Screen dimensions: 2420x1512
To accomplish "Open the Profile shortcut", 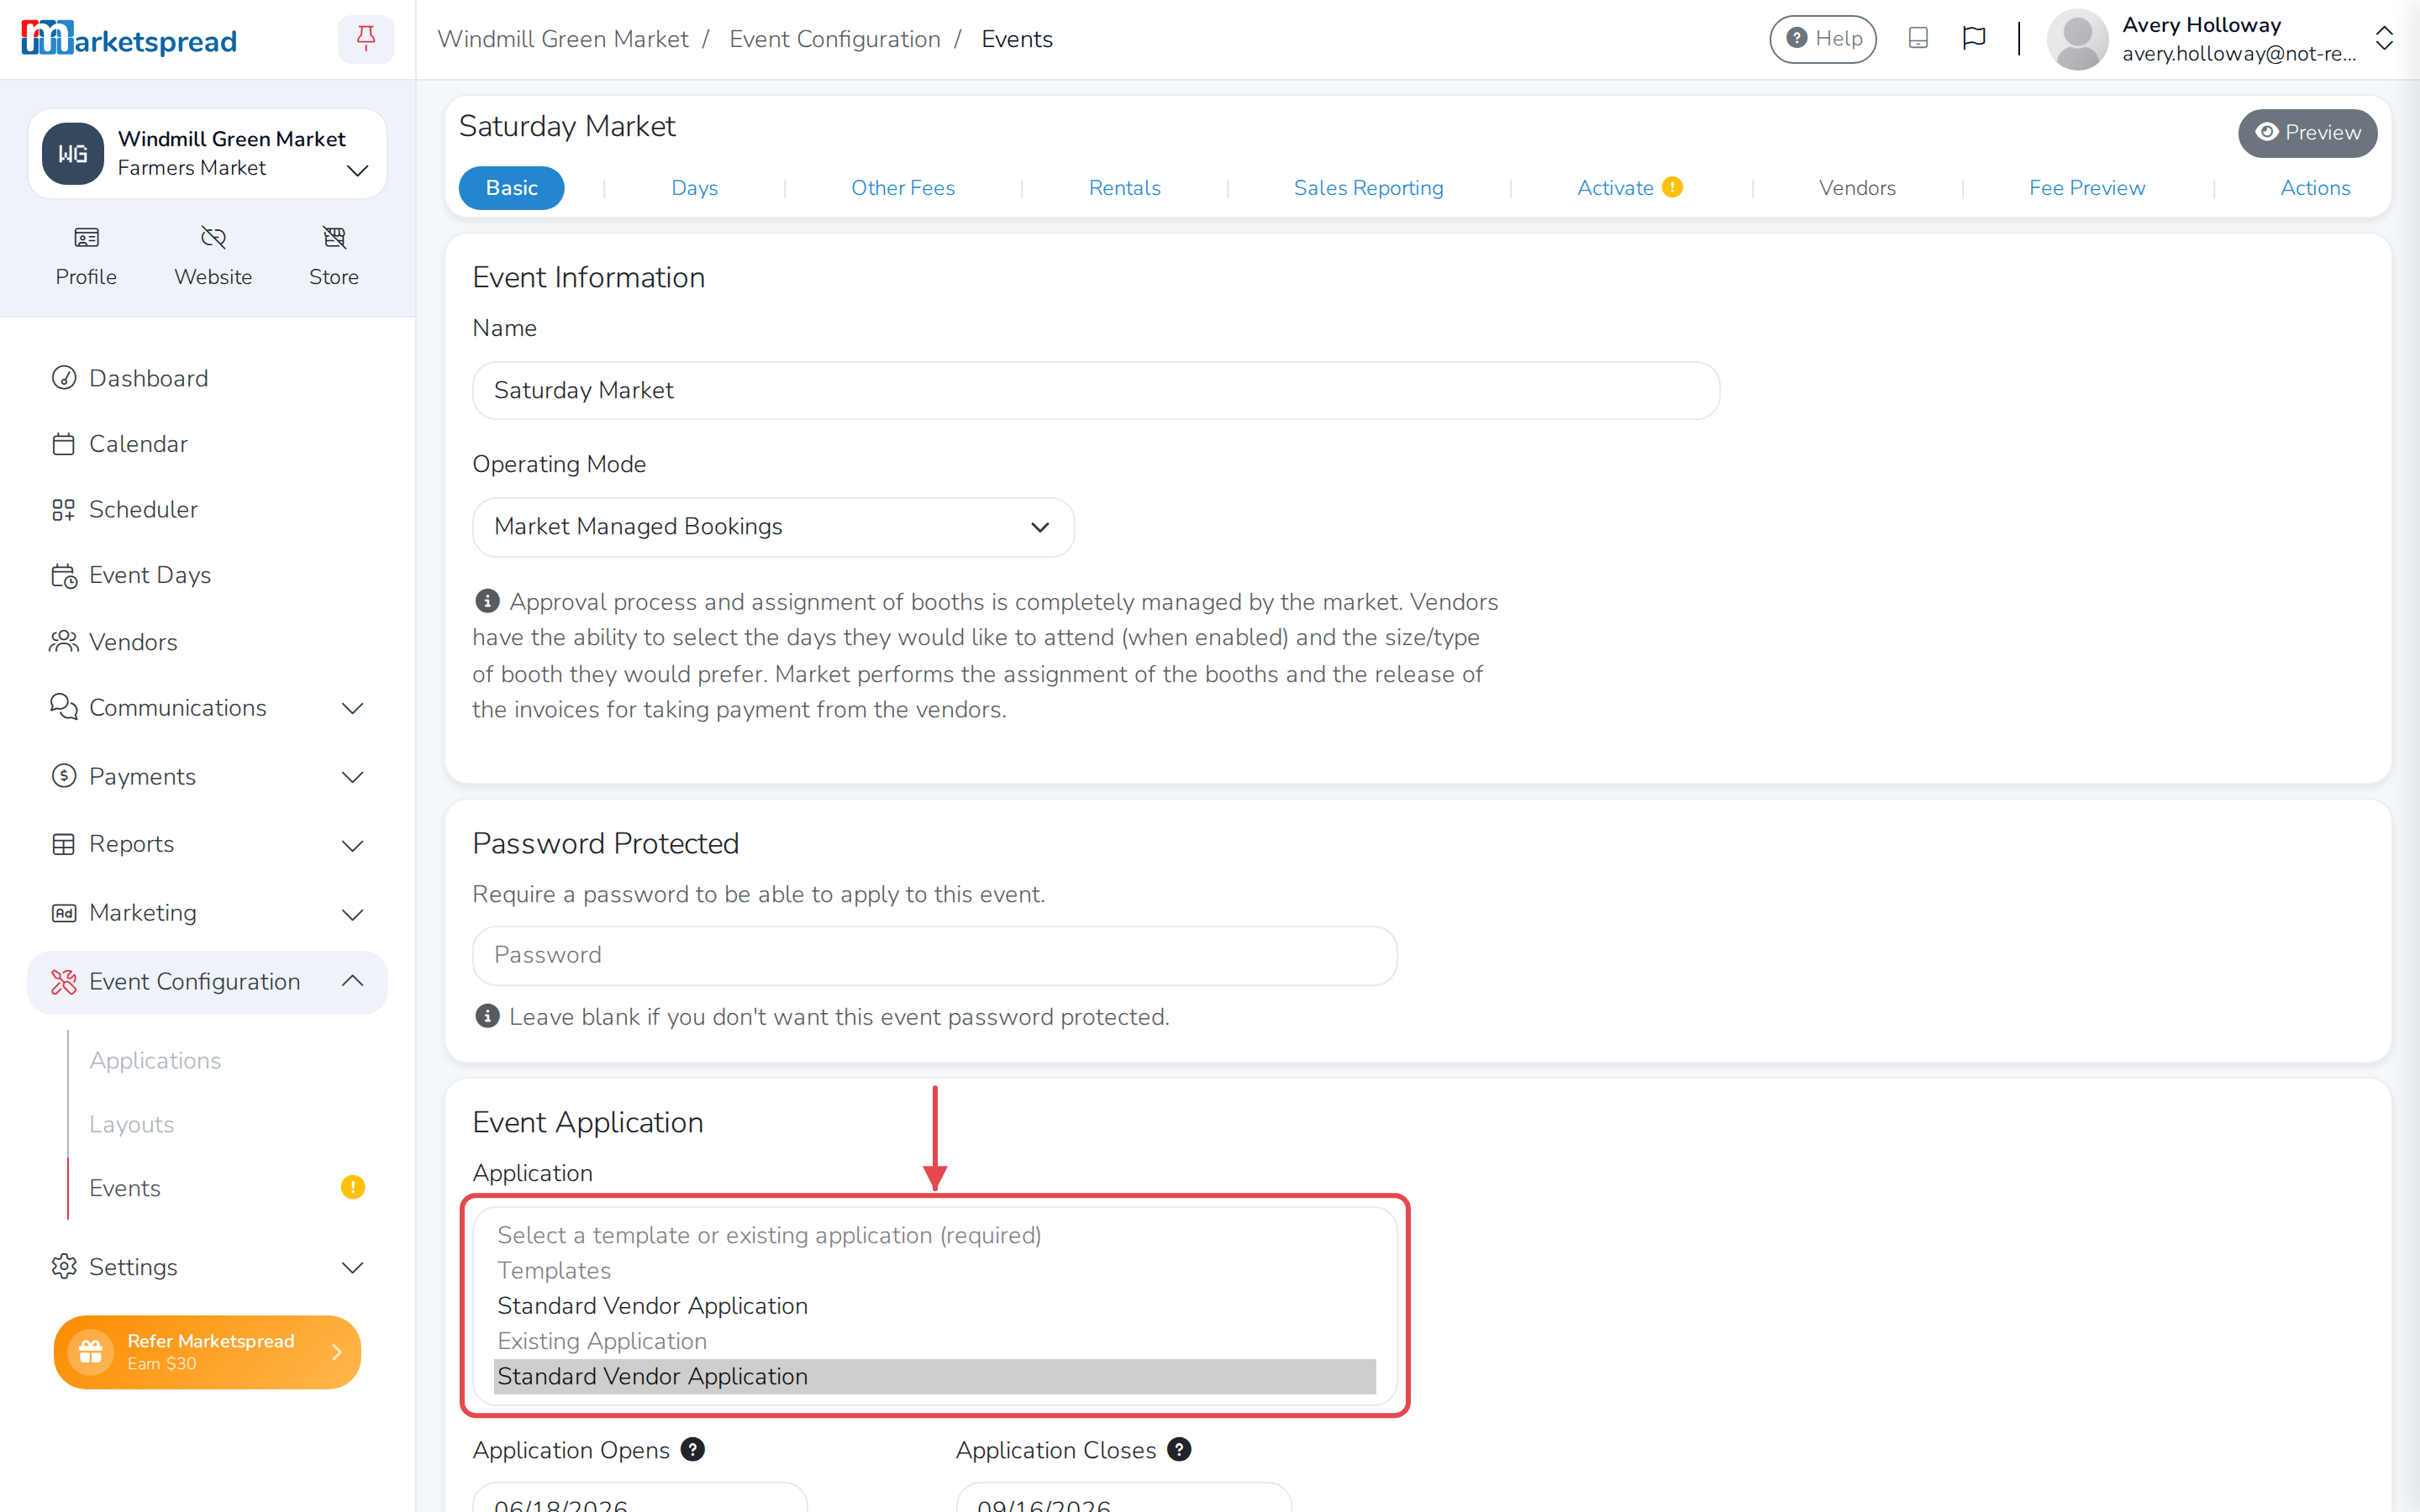I will click(86, 256).
